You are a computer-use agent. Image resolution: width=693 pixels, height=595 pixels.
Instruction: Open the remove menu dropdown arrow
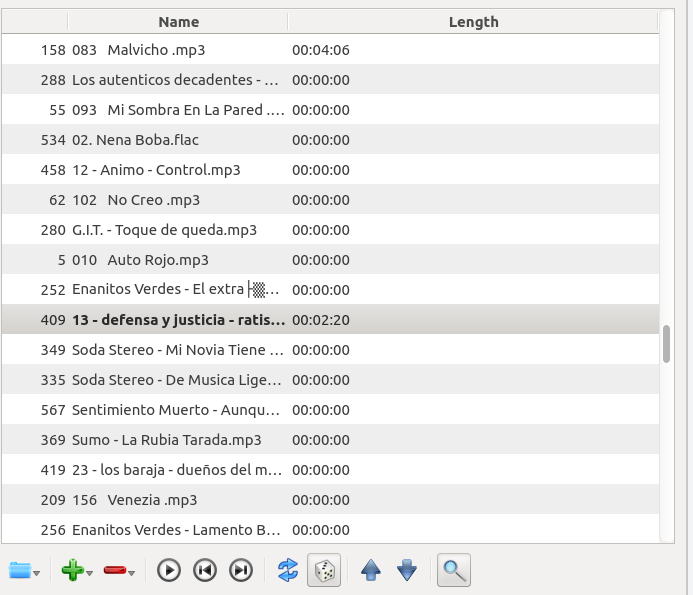point(132,573)
